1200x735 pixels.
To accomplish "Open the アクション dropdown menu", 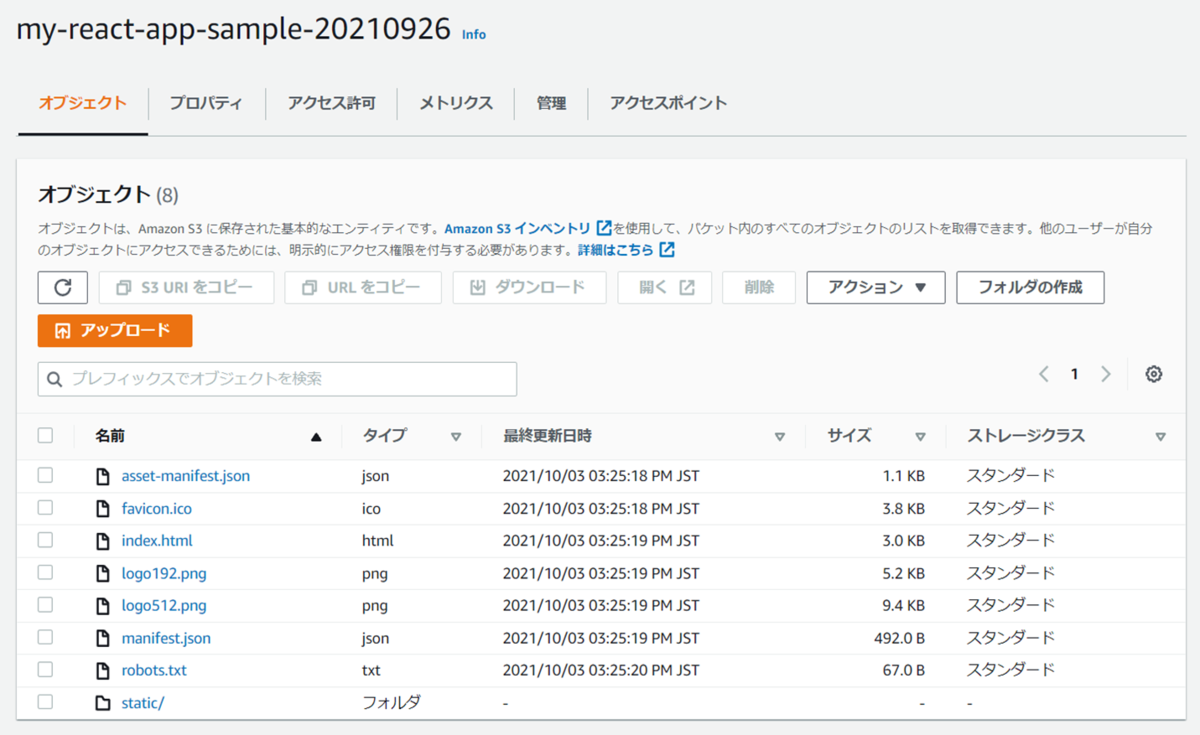I will click(875, 287).
